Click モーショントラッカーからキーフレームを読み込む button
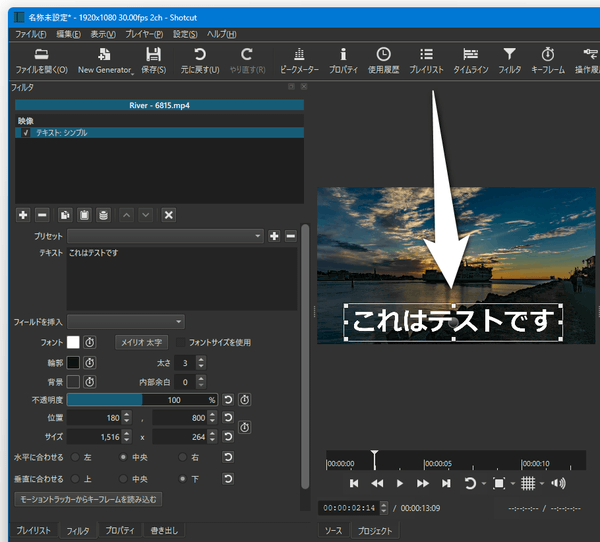The height and width of the screenshot is (542, 600). (x=88, y=499)
